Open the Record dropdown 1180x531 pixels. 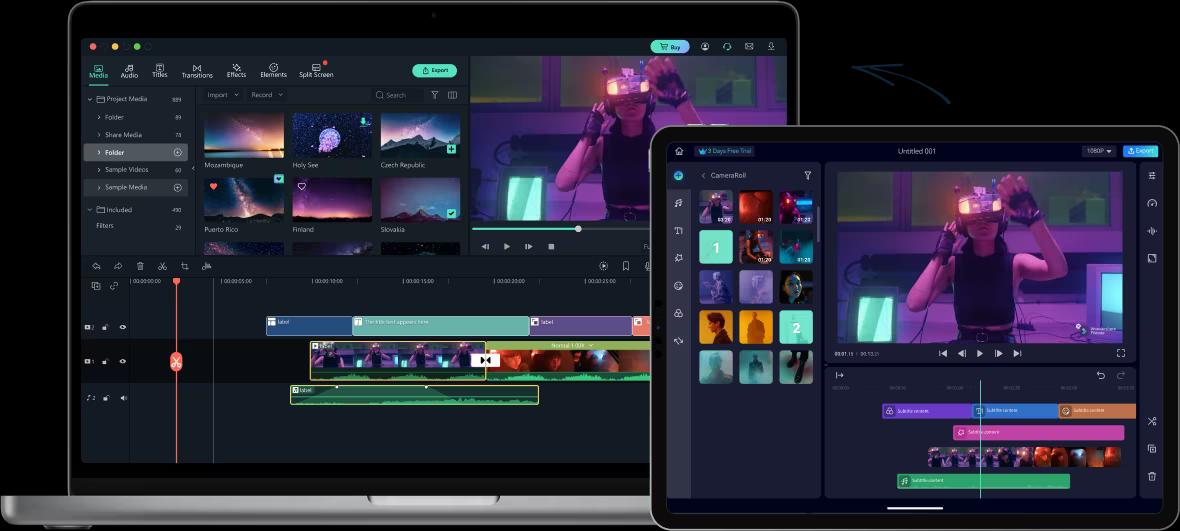pos(267,95)
